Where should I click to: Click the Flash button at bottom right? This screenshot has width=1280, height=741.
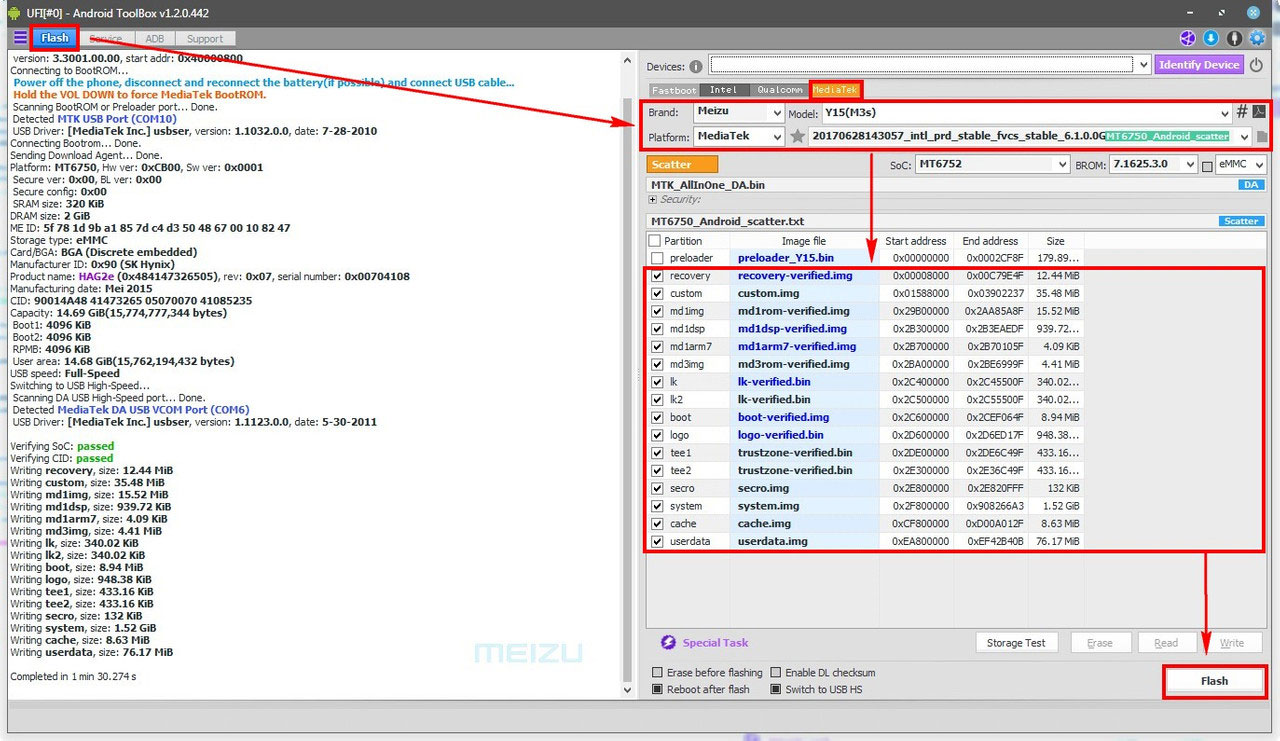coord(1214,681)
